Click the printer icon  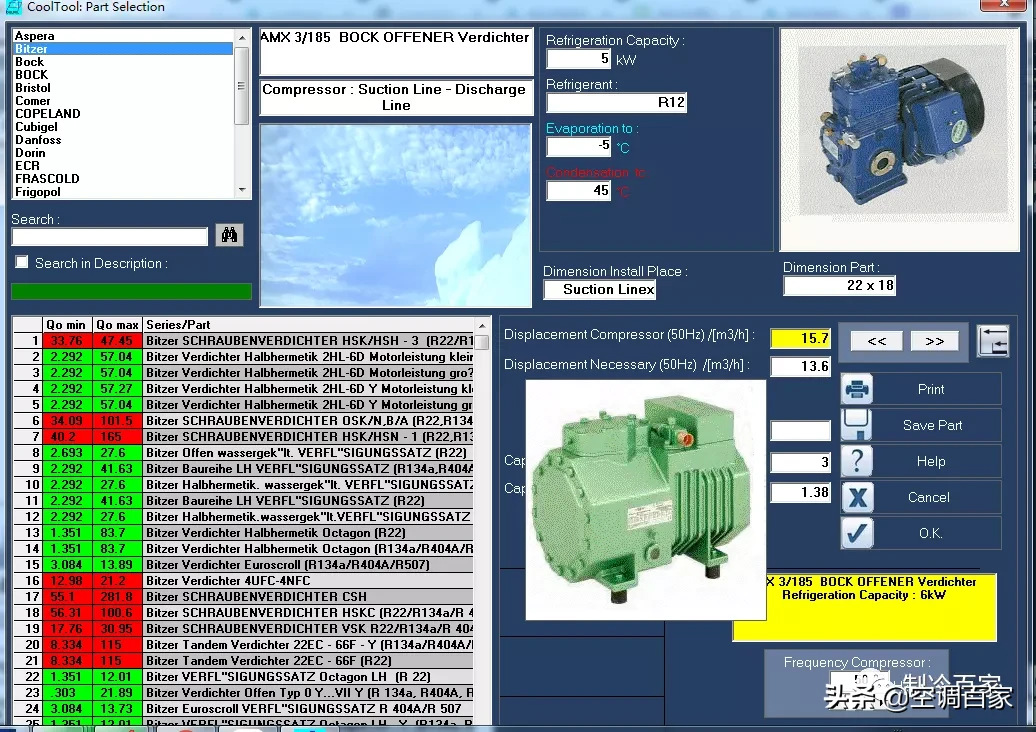pyautogui.click(x=857, y=389)
